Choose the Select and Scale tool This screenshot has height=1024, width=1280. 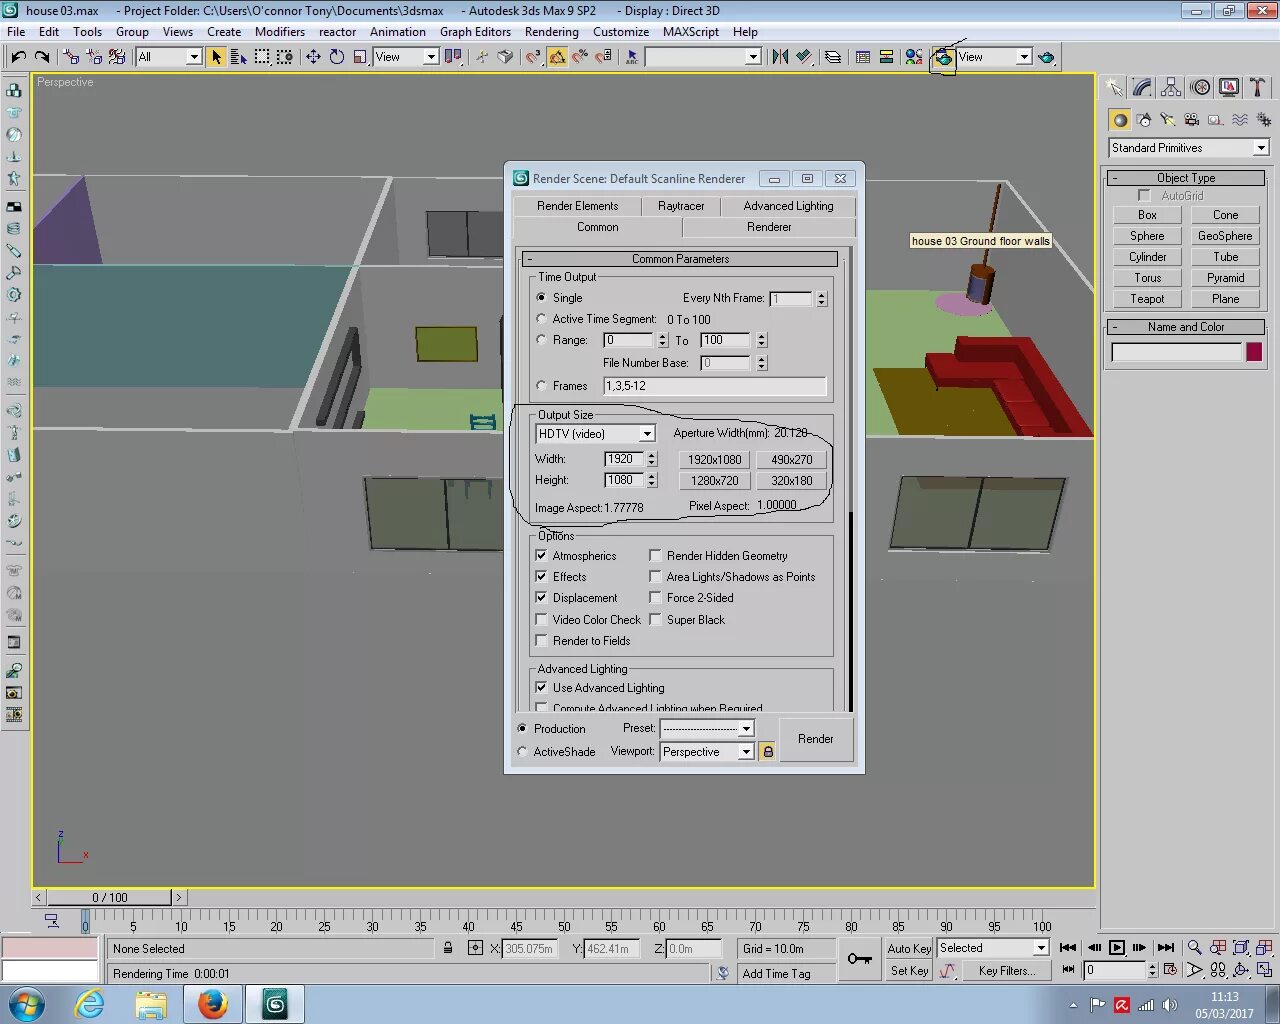click(x=360, y=57)
